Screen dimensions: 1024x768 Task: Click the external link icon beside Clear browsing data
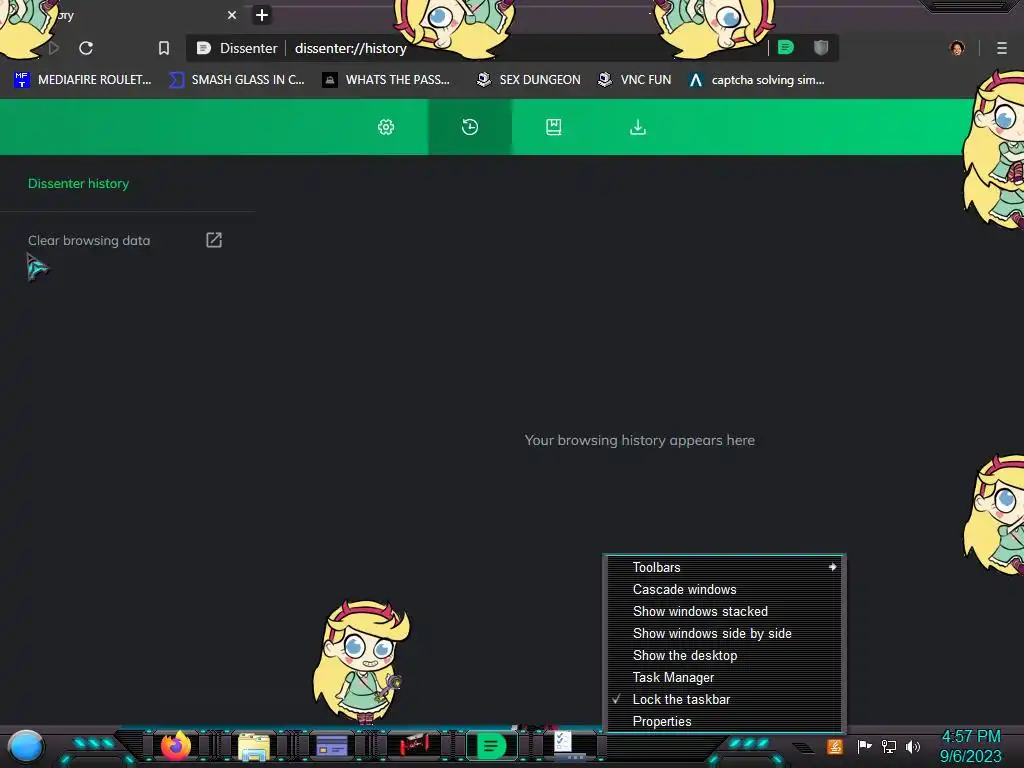(x=214, y=240)
